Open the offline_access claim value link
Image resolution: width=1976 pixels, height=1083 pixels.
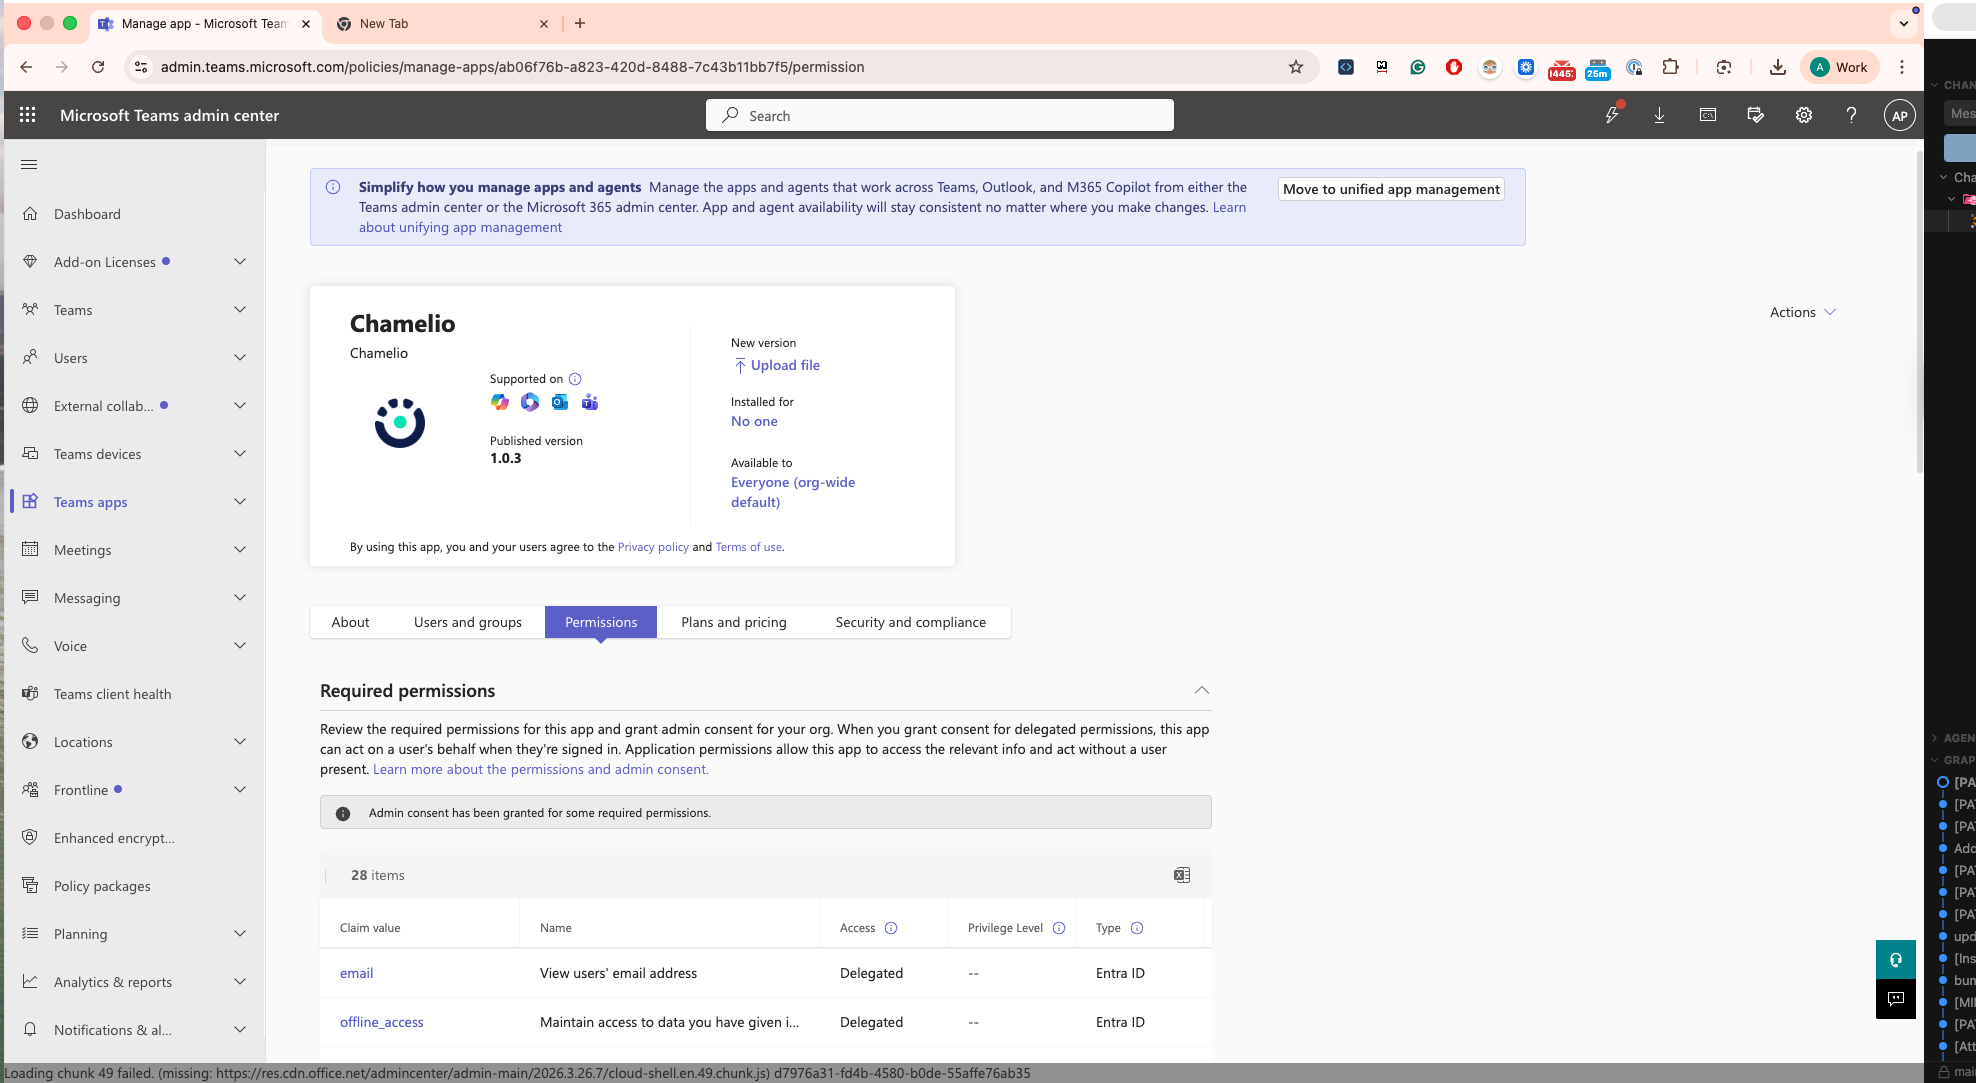coord(382,1022)
